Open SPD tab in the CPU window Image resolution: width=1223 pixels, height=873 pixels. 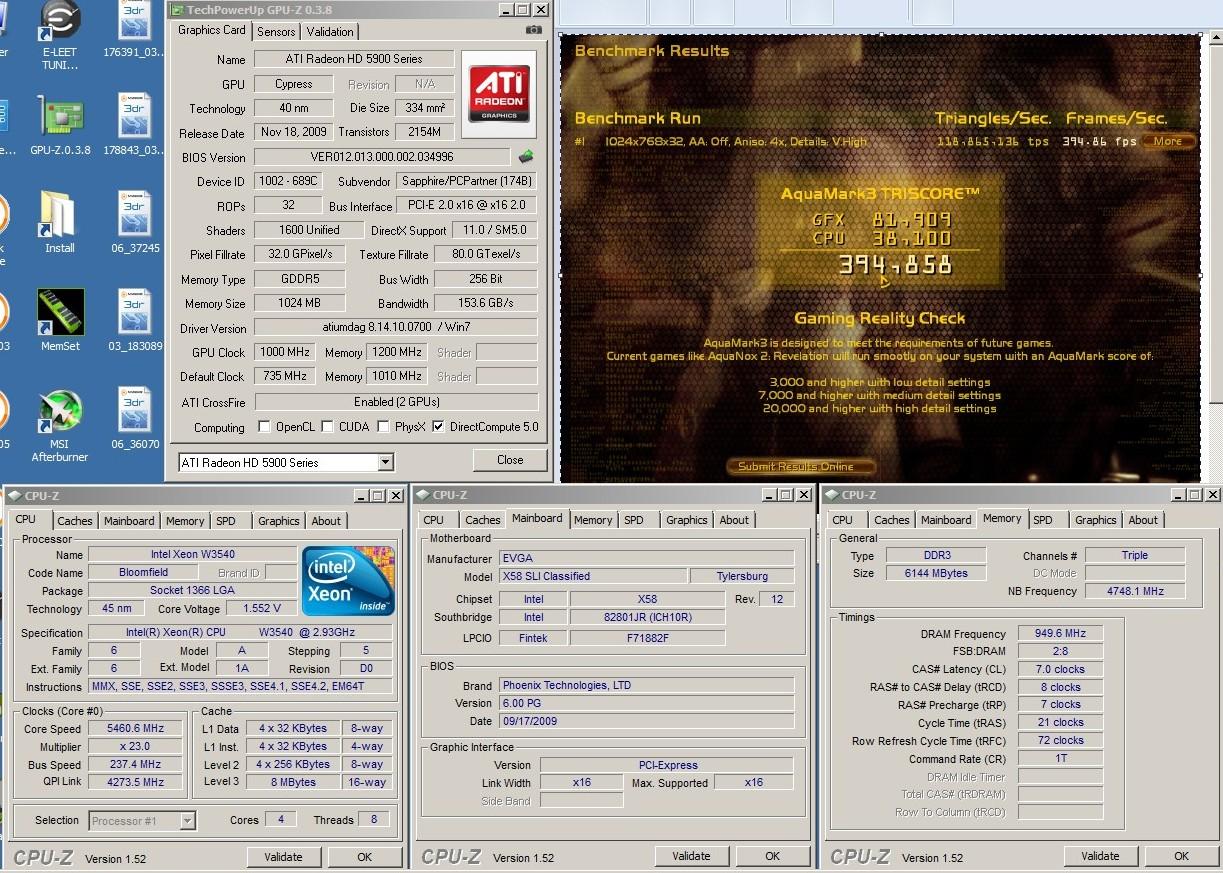226,521
